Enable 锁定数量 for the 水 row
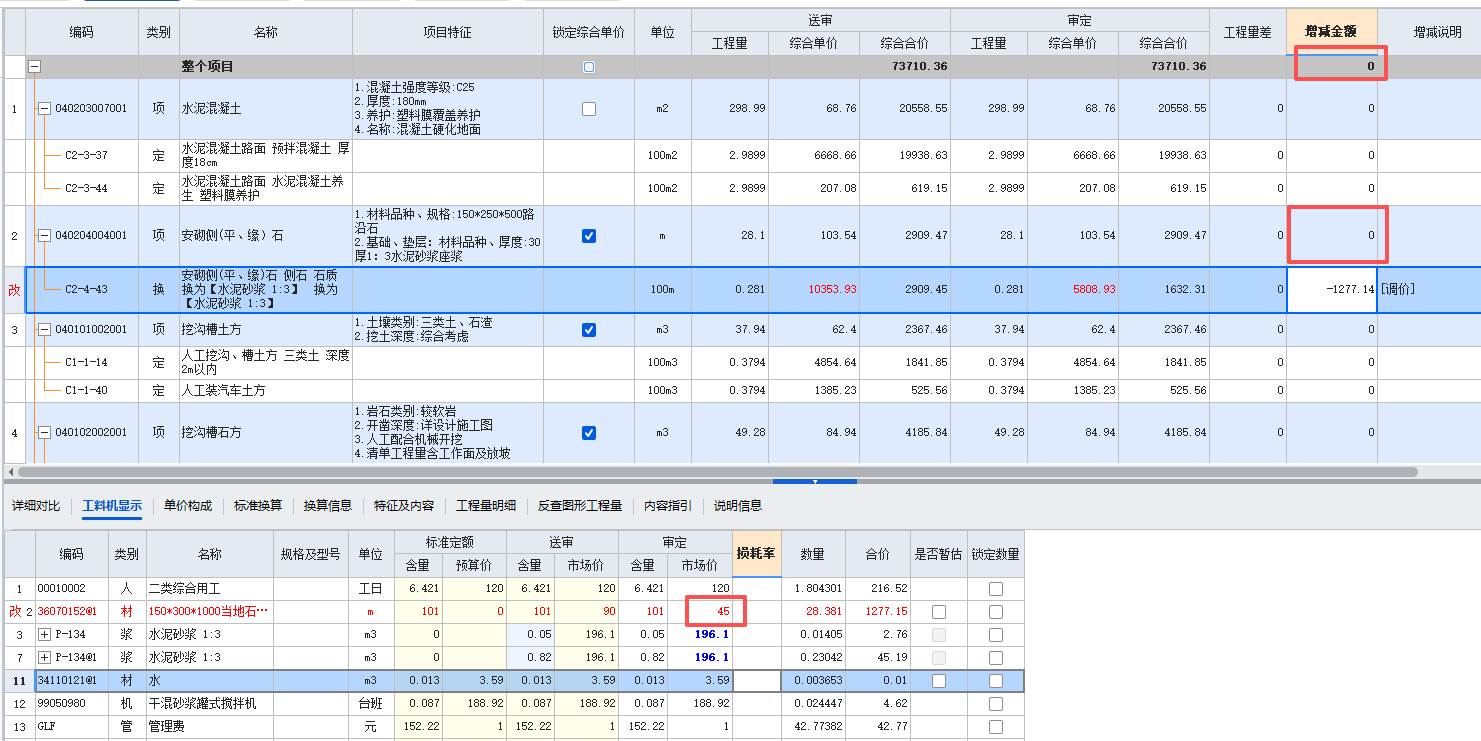The height and width of the screenshot is (741, 1481). (x=995, y=681)
